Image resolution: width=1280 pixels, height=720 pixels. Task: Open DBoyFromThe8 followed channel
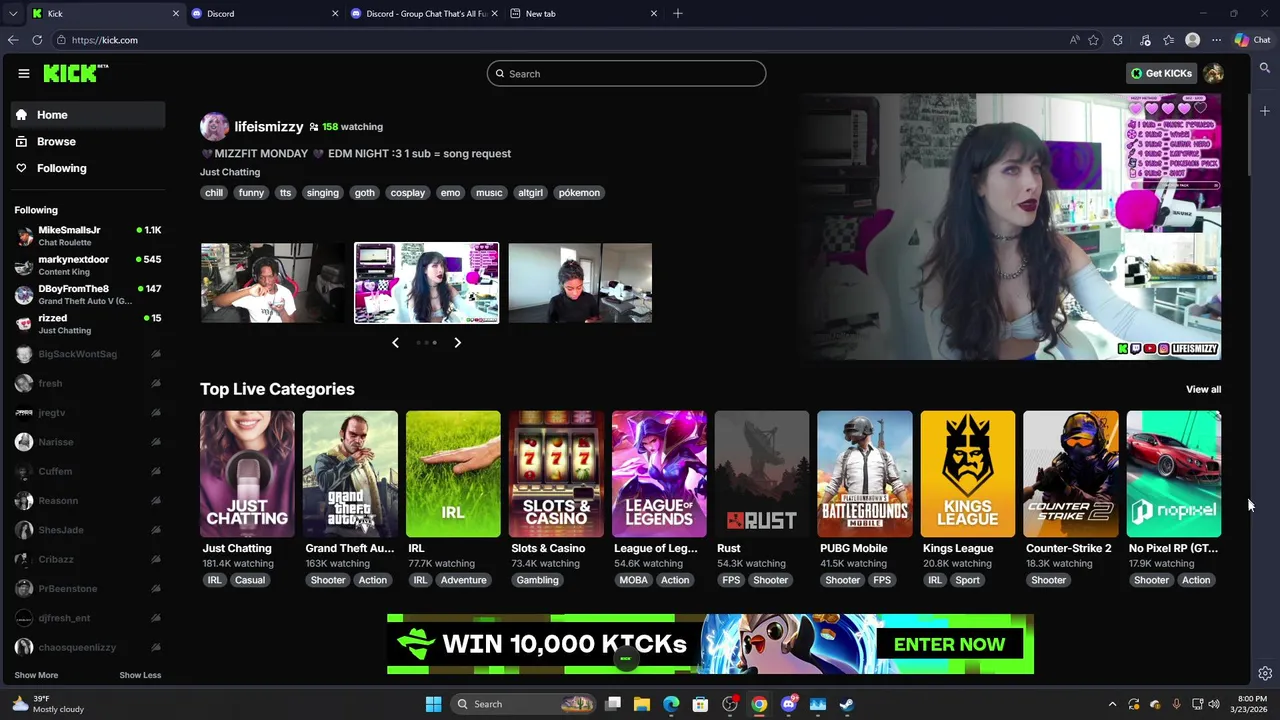click(89, 294)
